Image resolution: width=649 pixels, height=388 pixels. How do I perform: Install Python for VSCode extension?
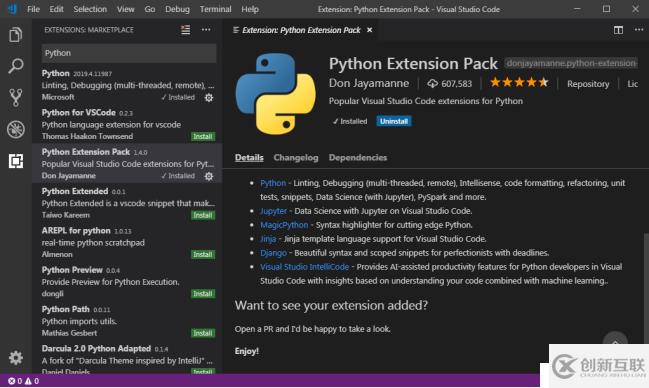pos(203,137)
